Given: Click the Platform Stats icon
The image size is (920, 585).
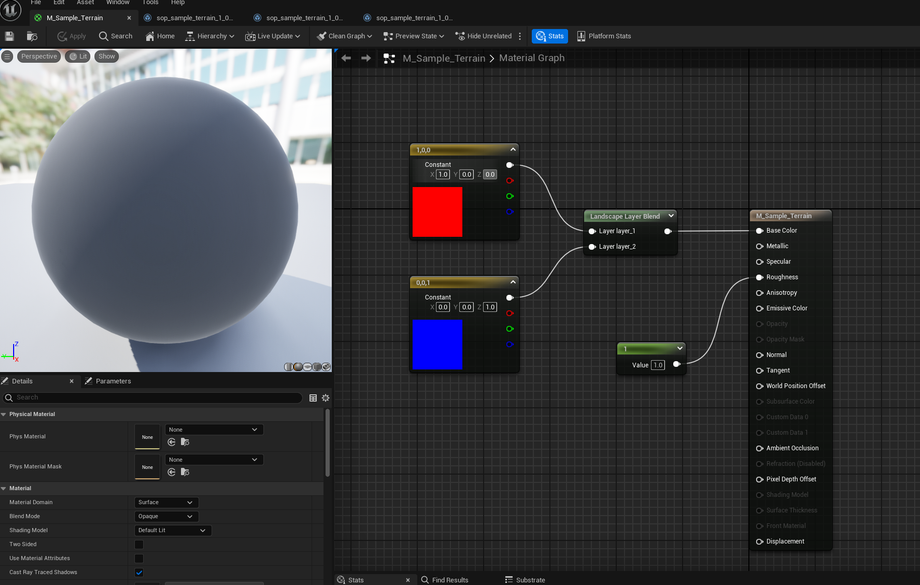Looking at the screenshot, I should [581, 36].
